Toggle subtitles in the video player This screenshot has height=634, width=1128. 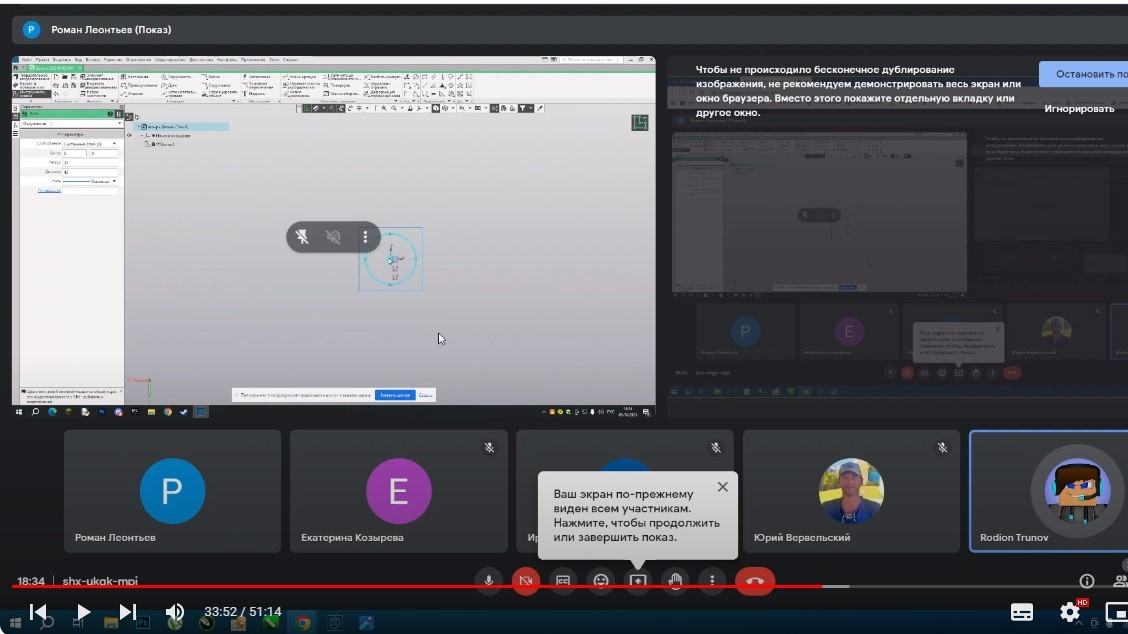[1022, 612]
